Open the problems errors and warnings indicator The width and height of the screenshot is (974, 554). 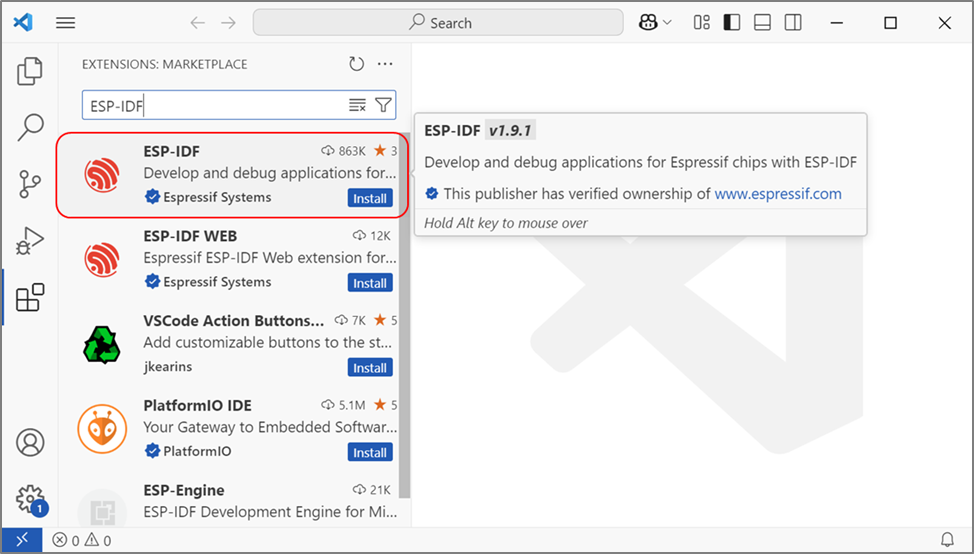(82, 540)
